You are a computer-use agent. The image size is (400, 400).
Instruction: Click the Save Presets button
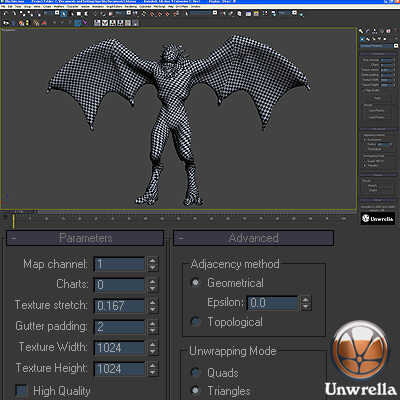(377, 111)
